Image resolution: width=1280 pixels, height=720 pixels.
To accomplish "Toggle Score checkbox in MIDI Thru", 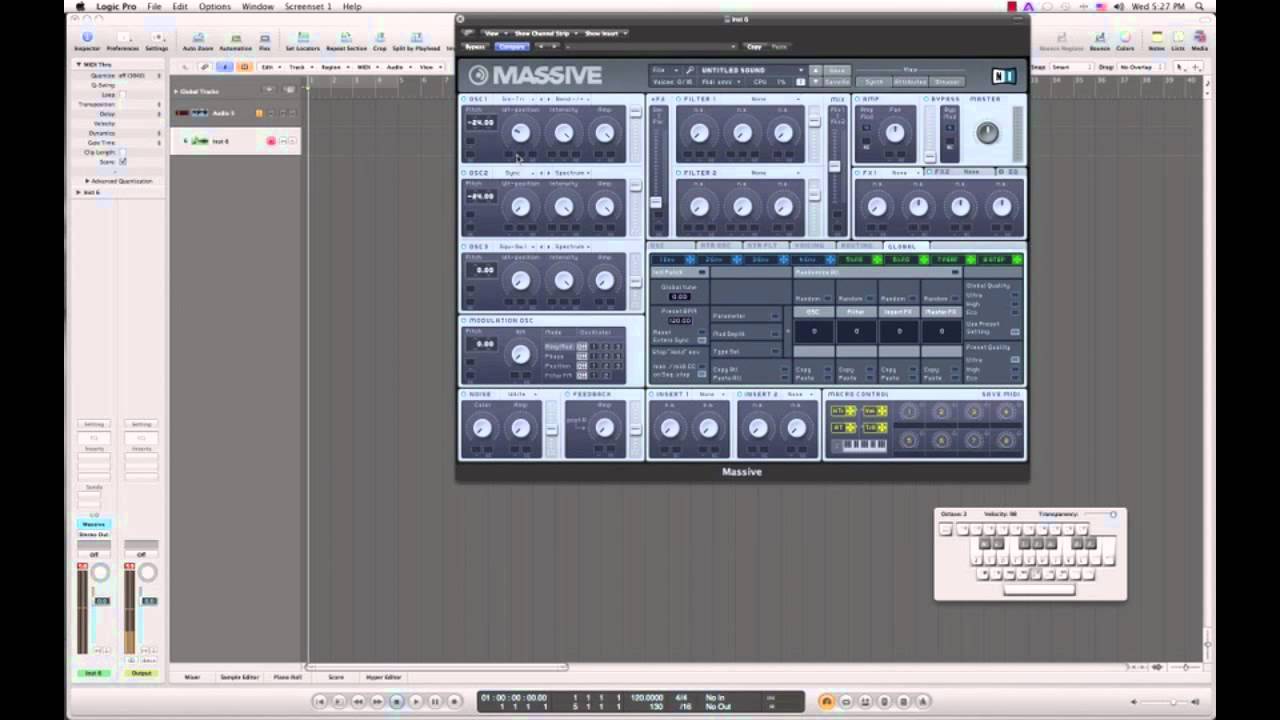I will [123, 161].
